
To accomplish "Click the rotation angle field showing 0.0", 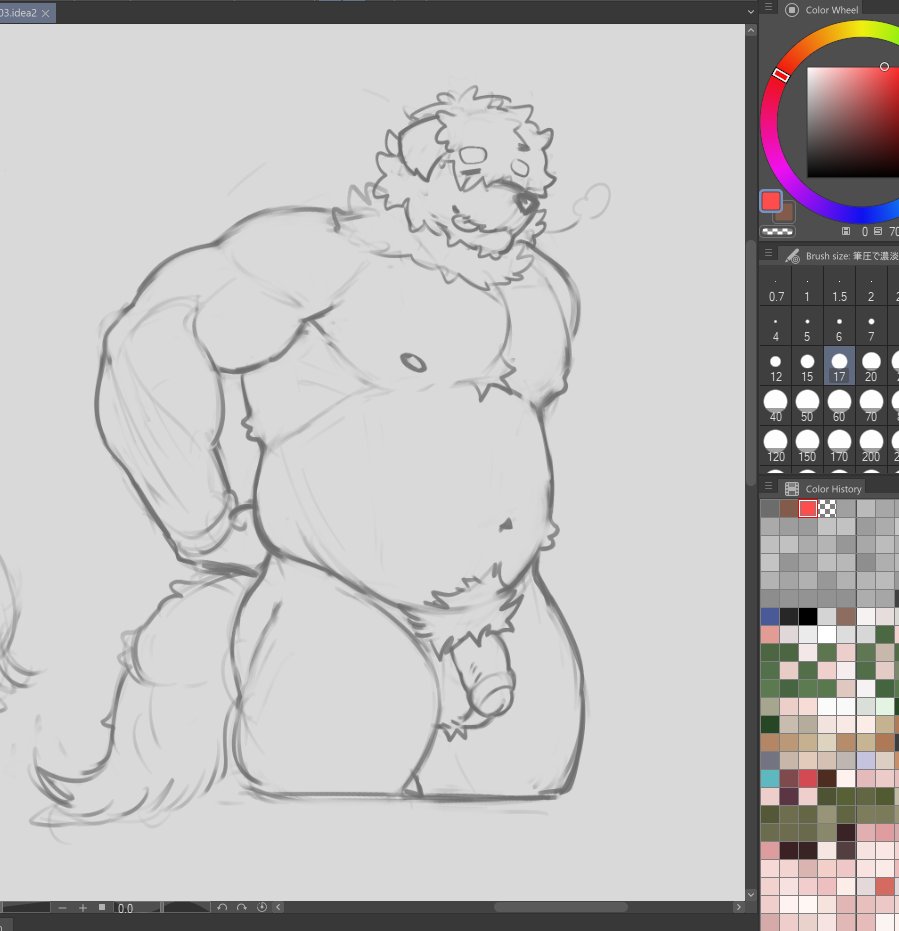I will point(137,908).
